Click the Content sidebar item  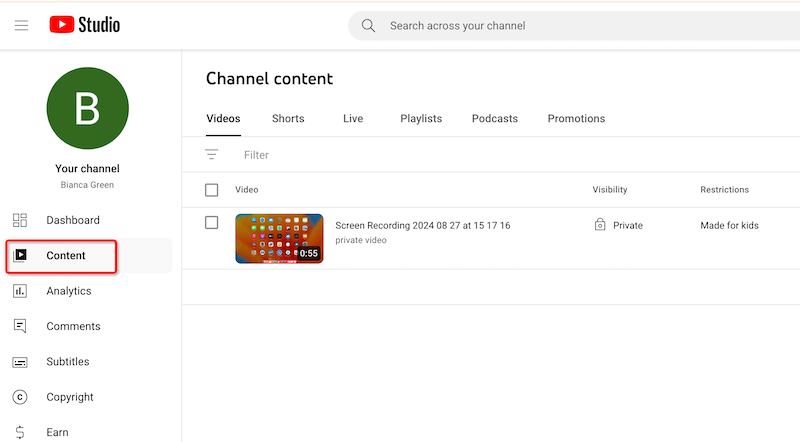point(65,256)
